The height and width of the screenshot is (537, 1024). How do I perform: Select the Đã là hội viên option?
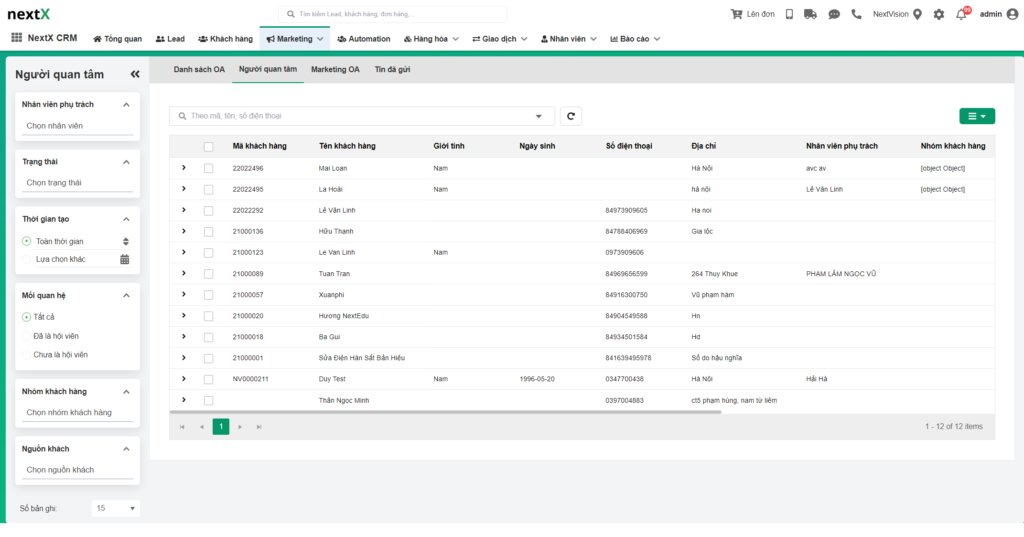pos(27,336)
